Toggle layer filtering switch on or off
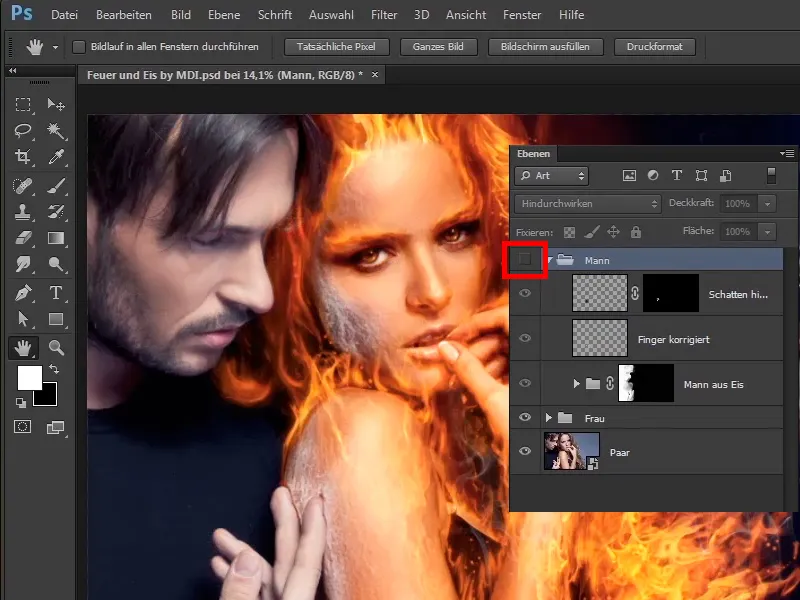This screenshot has height=600, width=800. 771,176
